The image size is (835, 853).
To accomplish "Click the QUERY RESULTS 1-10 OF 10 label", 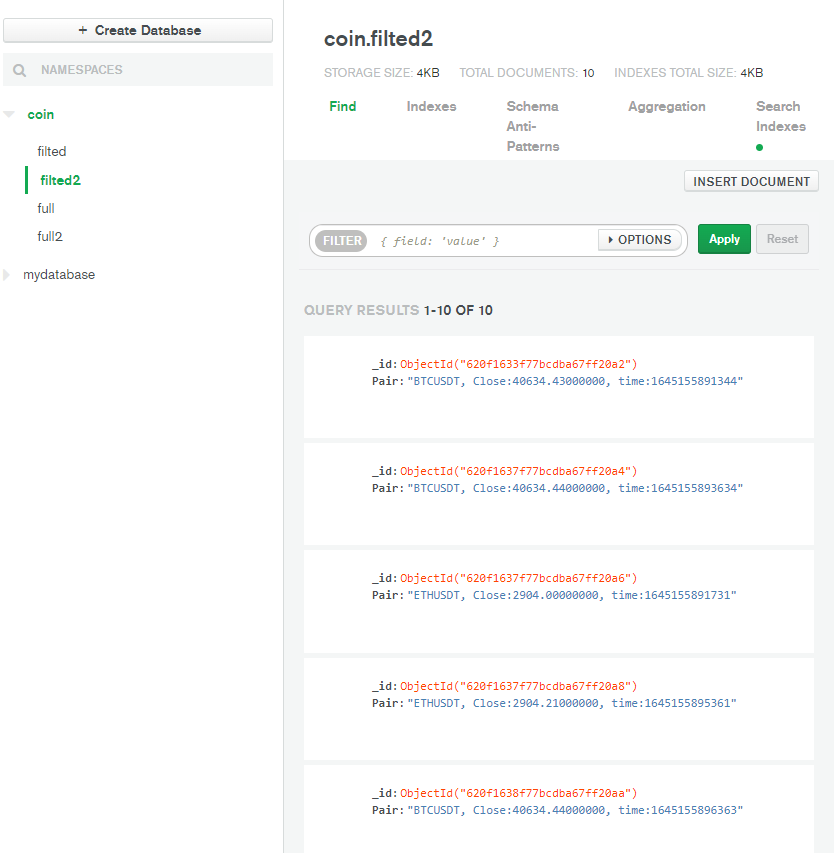I will coord(398,310).
